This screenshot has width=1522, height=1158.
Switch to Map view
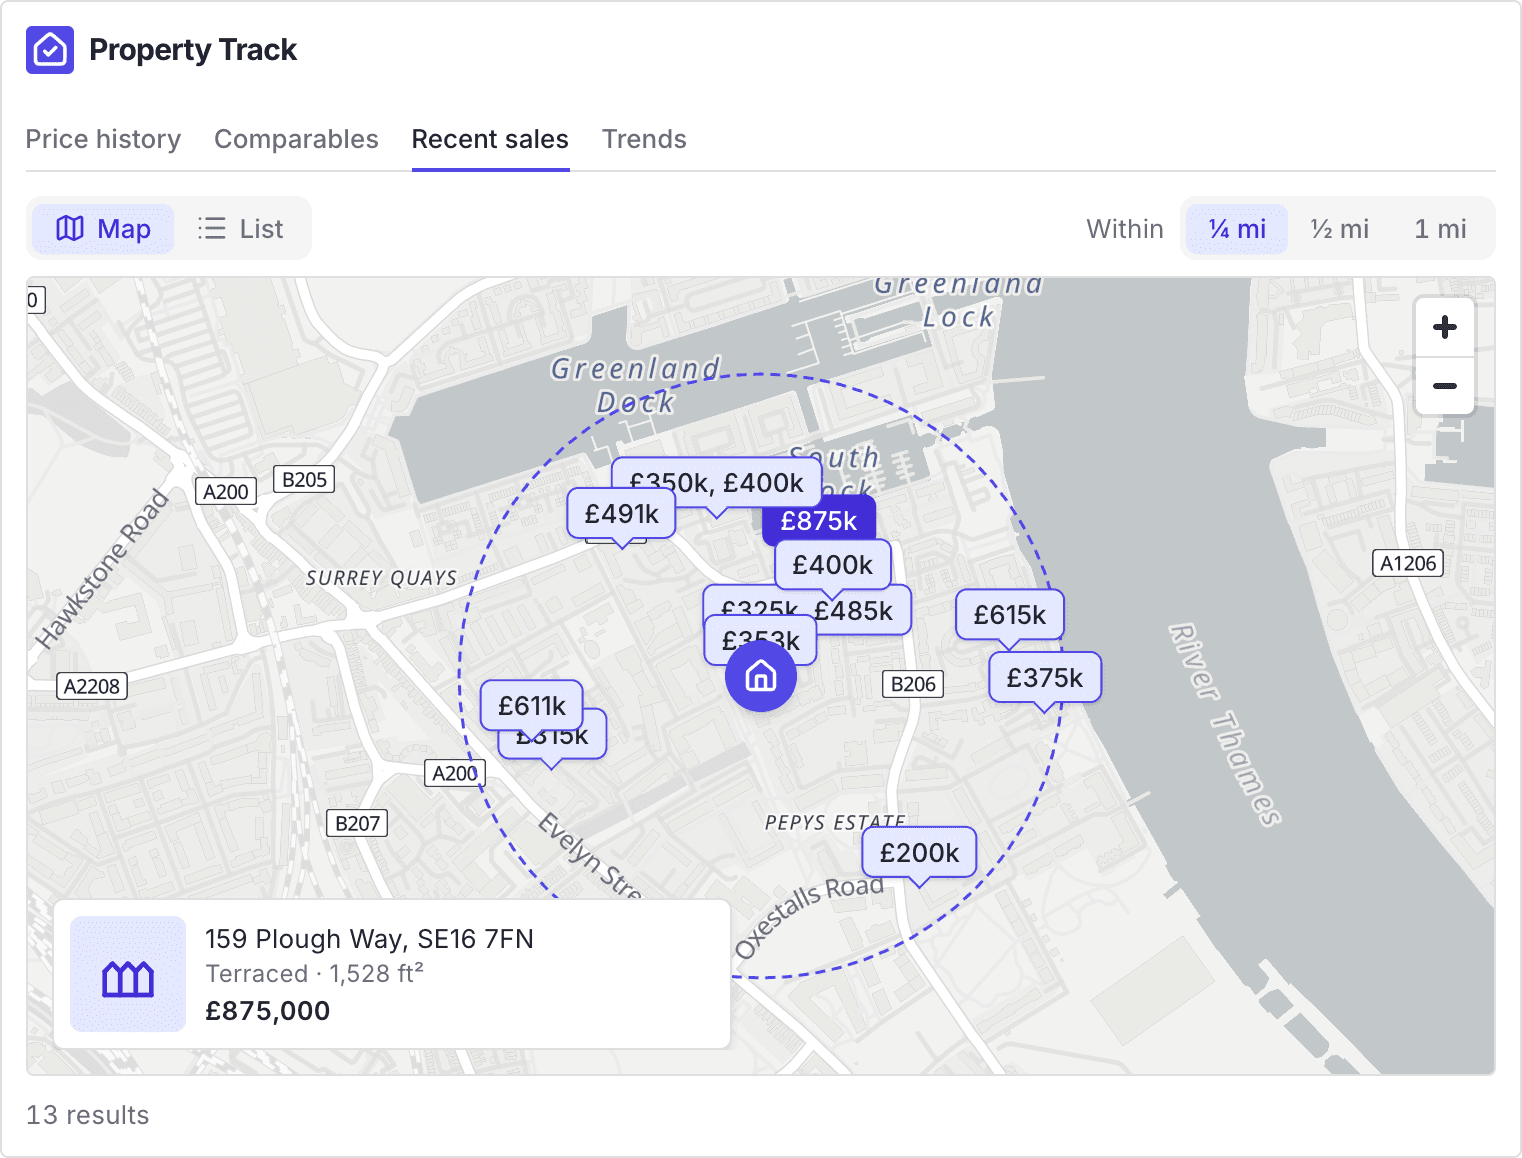(x=103, y=229)
